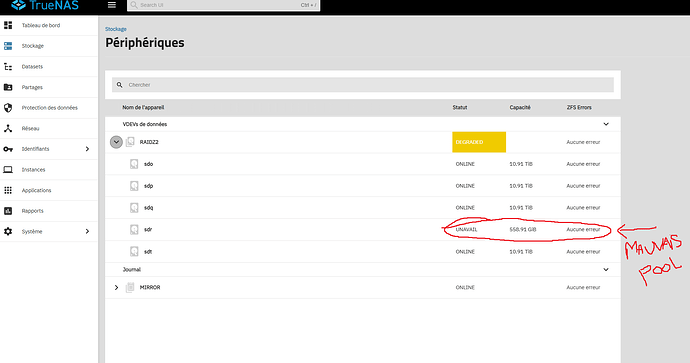This screenshot has height=363, width=690.
Task: Select the unavailable sdr disk row
Action: coord(363,230)
